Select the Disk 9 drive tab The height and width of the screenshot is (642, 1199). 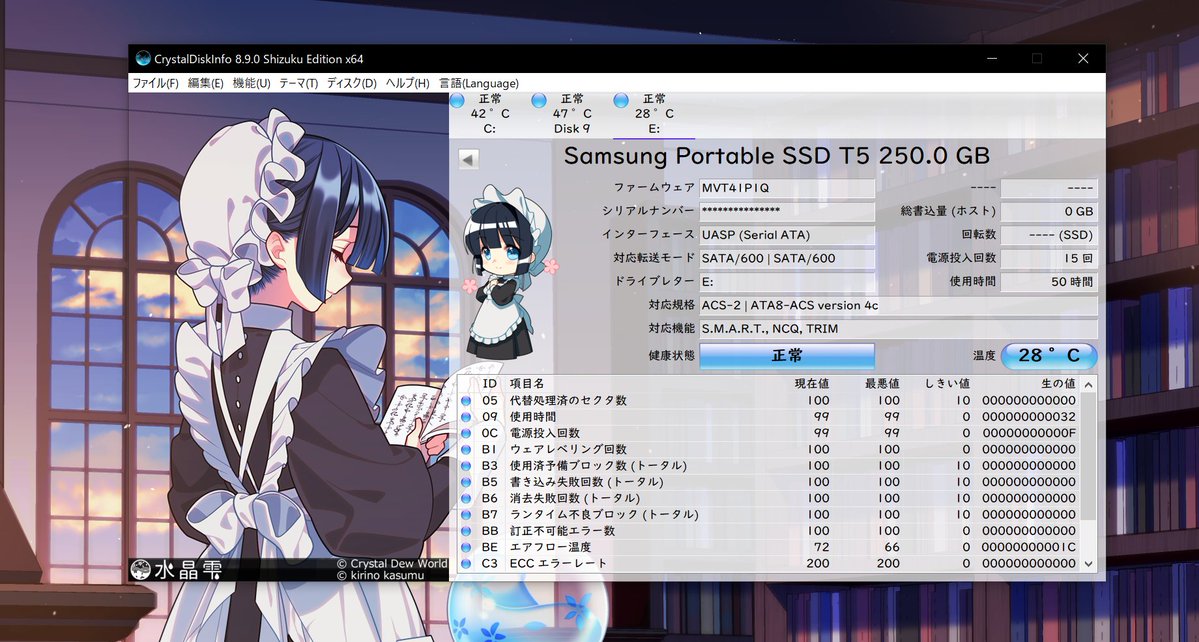pyautogui.click(x=571, y=114)
